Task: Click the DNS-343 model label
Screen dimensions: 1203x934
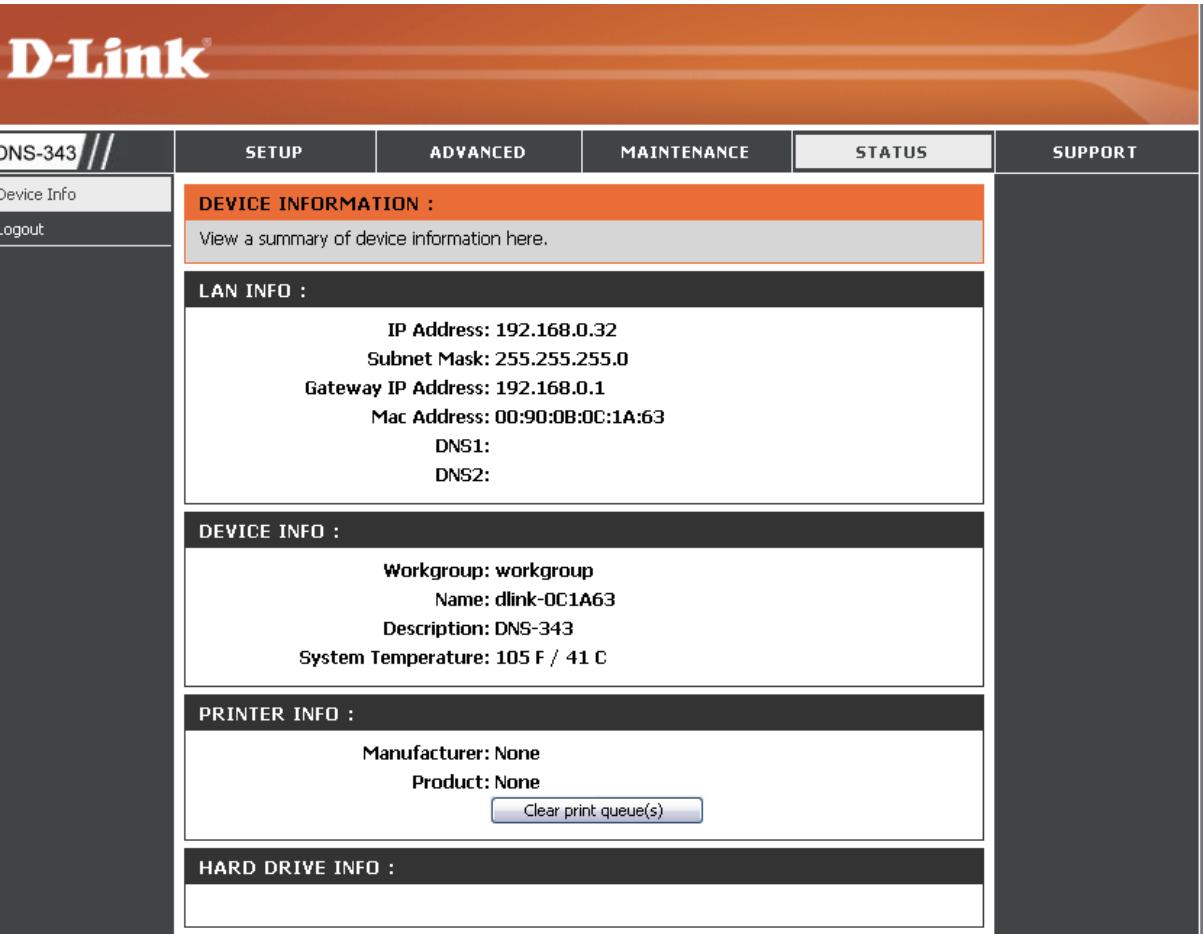Action: point(37,155)
